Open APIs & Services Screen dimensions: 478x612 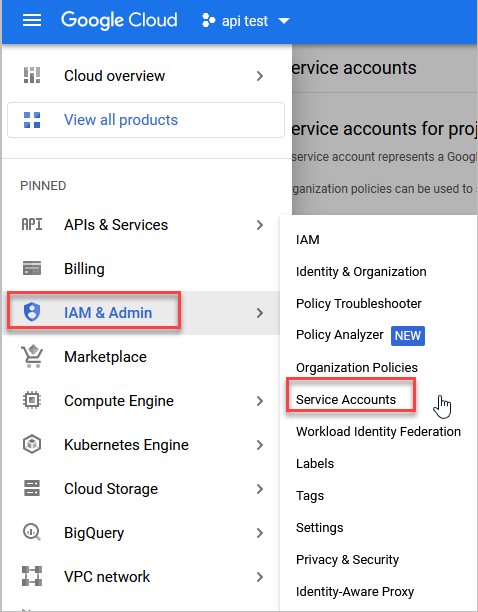click(x=116, y=225)
